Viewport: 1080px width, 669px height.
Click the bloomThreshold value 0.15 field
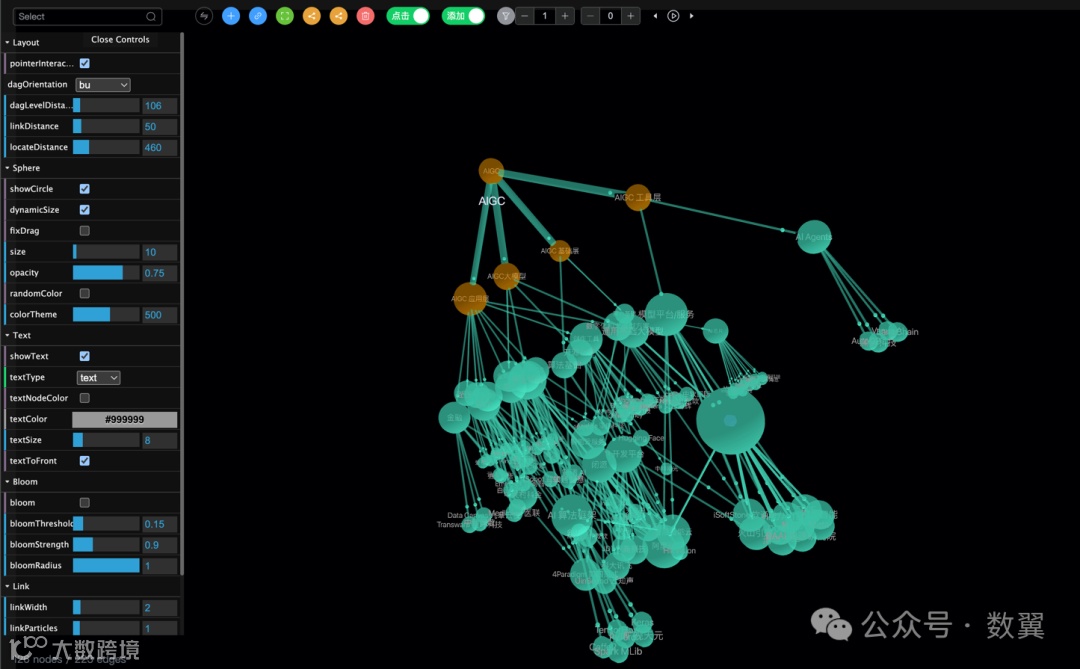(x=160, y=524)
